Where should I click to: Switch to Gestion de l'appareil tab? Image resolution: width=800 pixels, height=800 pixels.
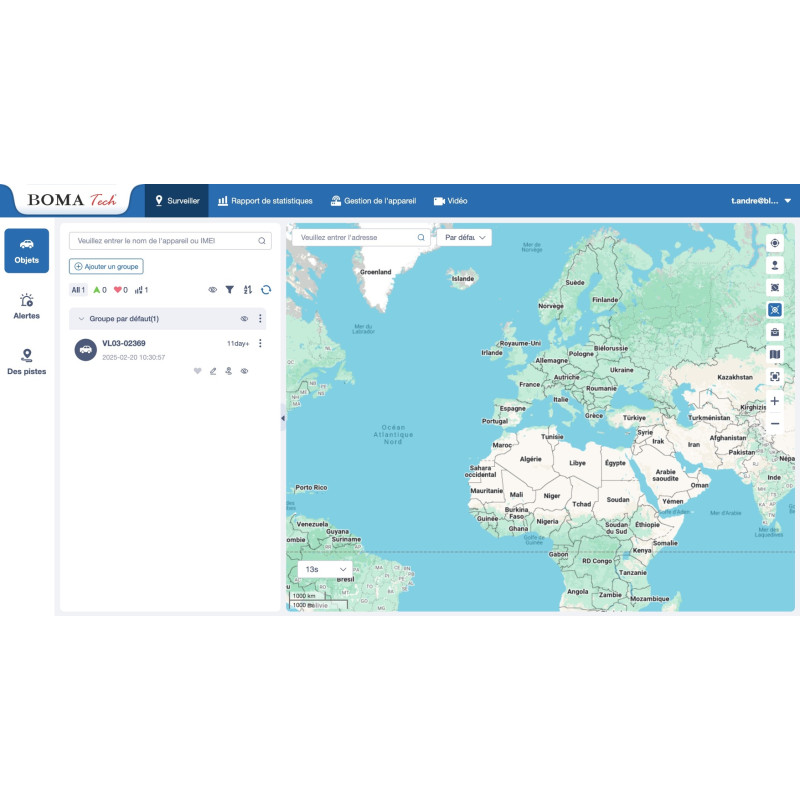tap(373, 201)
